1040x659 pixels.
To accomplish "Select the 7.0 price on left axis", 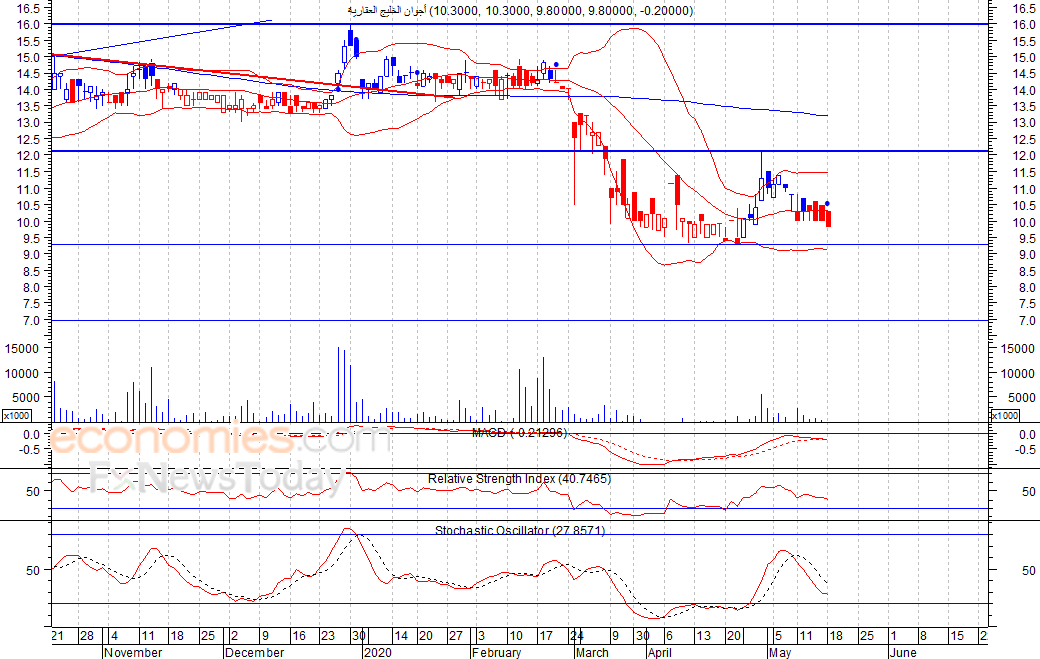I will [x=29, y=320].
